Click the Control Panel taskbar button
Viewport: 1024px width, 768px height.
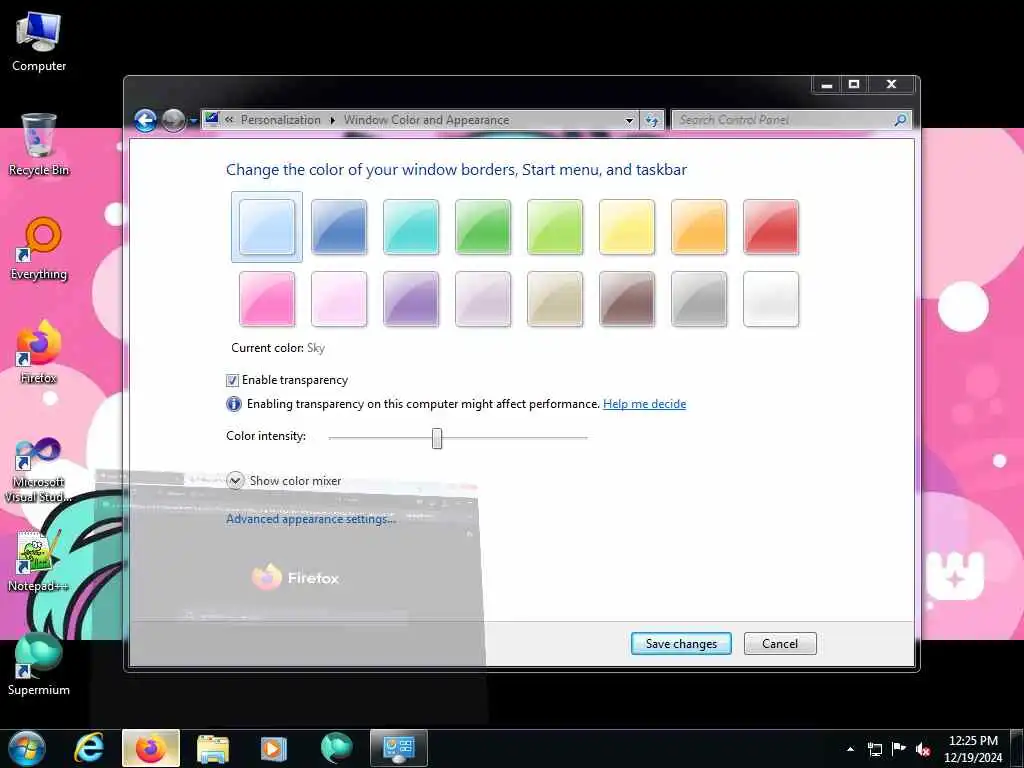tap(398, 748)
